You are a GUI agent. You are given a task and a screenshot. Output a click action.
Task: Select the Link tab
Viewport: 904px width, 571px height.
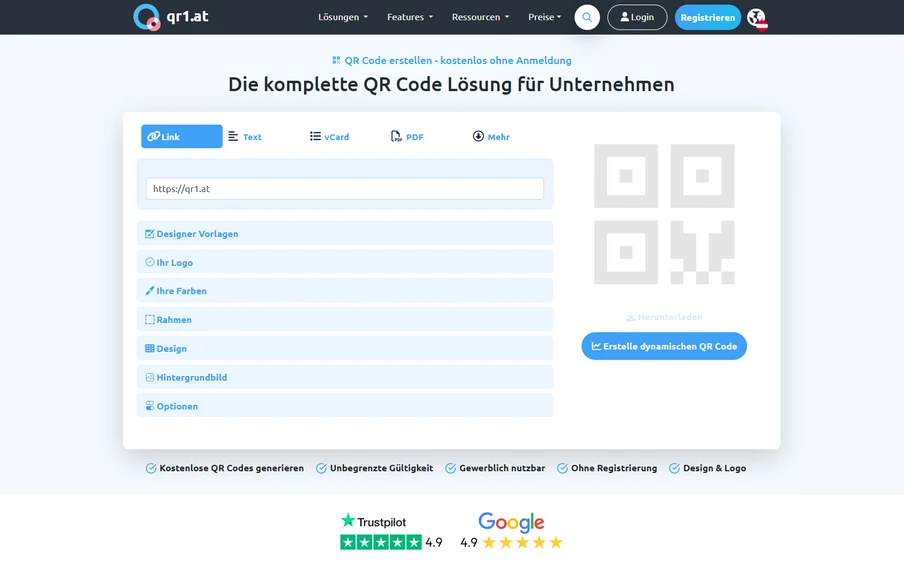[x=182, y=137]
